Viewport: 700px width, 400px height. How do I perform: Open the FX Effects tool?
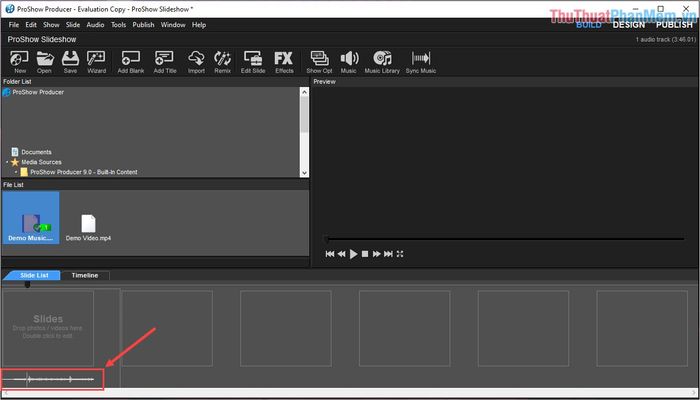click(284, 62)
